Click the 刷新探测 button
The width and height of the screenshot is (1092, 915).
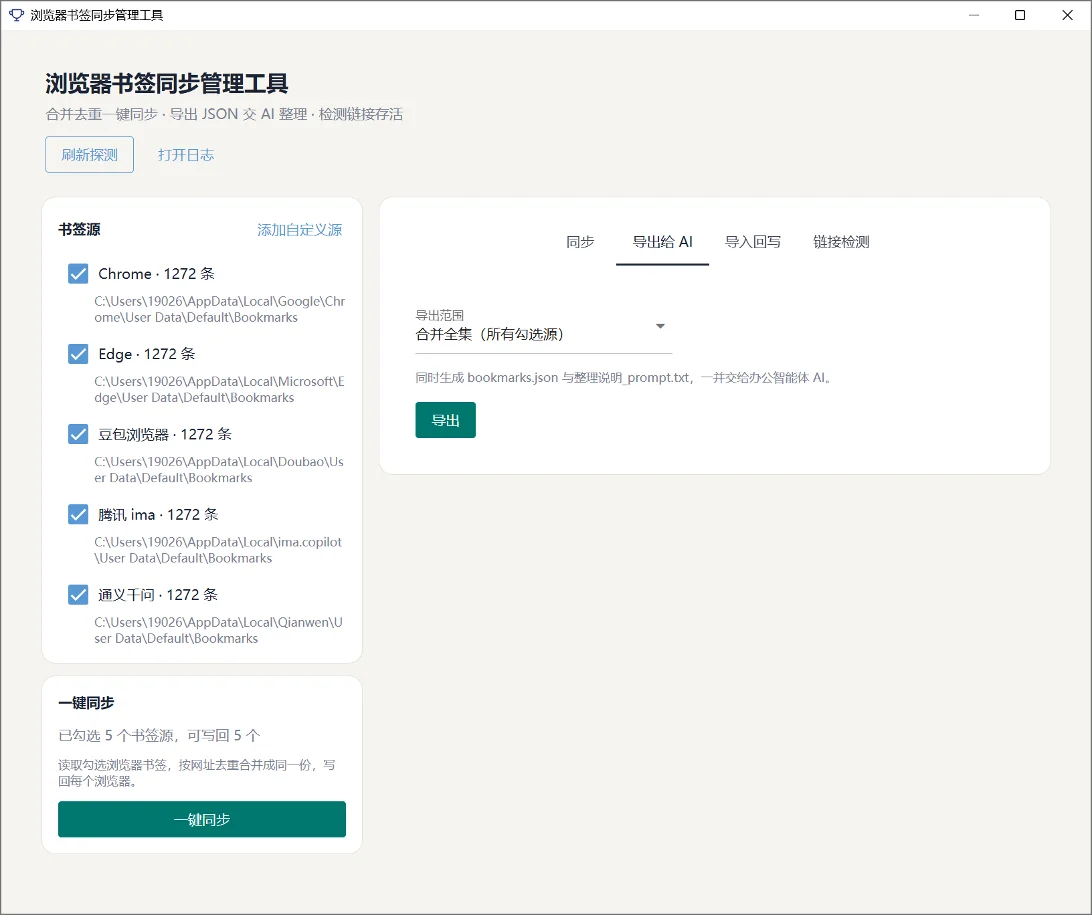coord(89,155)
